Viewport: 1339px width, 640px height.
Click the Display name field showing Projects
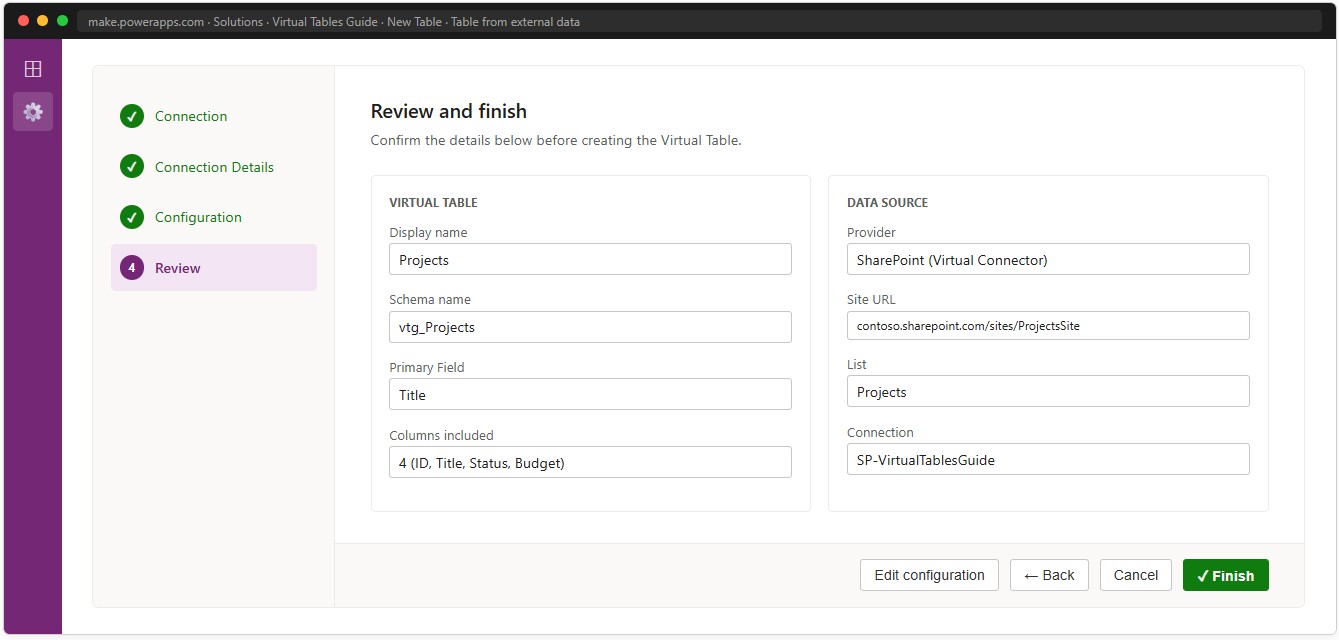tap(590, 259)
